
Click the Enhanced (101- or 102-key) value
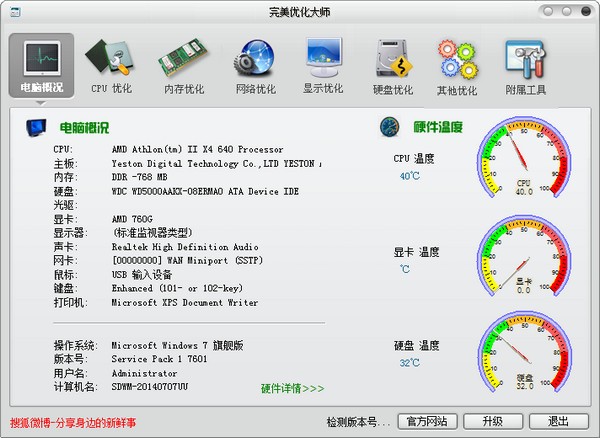click(x=177, y=288)
